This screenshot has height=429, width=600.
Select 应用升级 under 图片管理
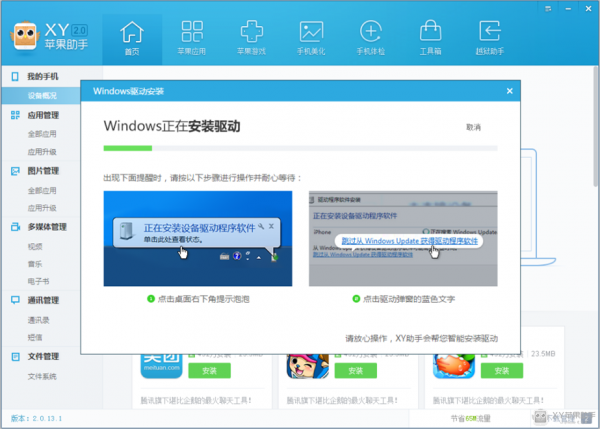[42, 208]
